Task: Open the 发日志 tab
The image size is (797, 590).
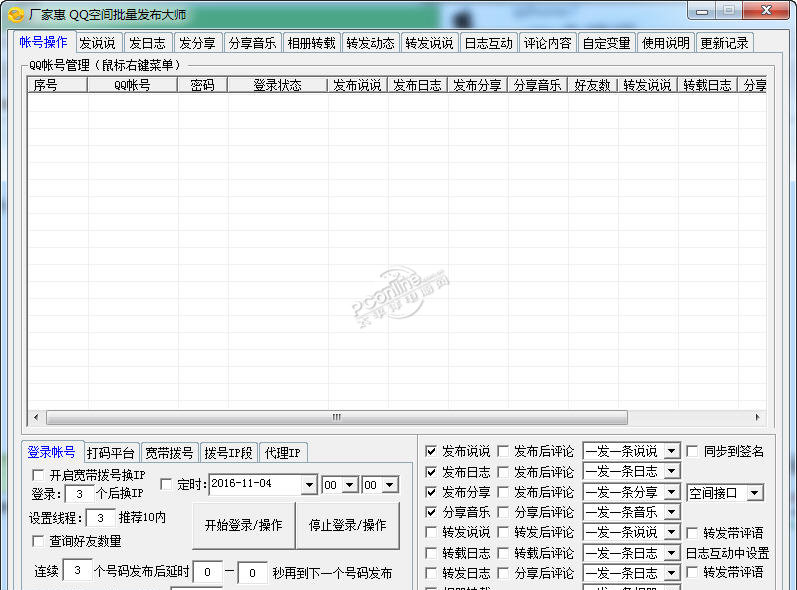Action: tap(147, 43)
